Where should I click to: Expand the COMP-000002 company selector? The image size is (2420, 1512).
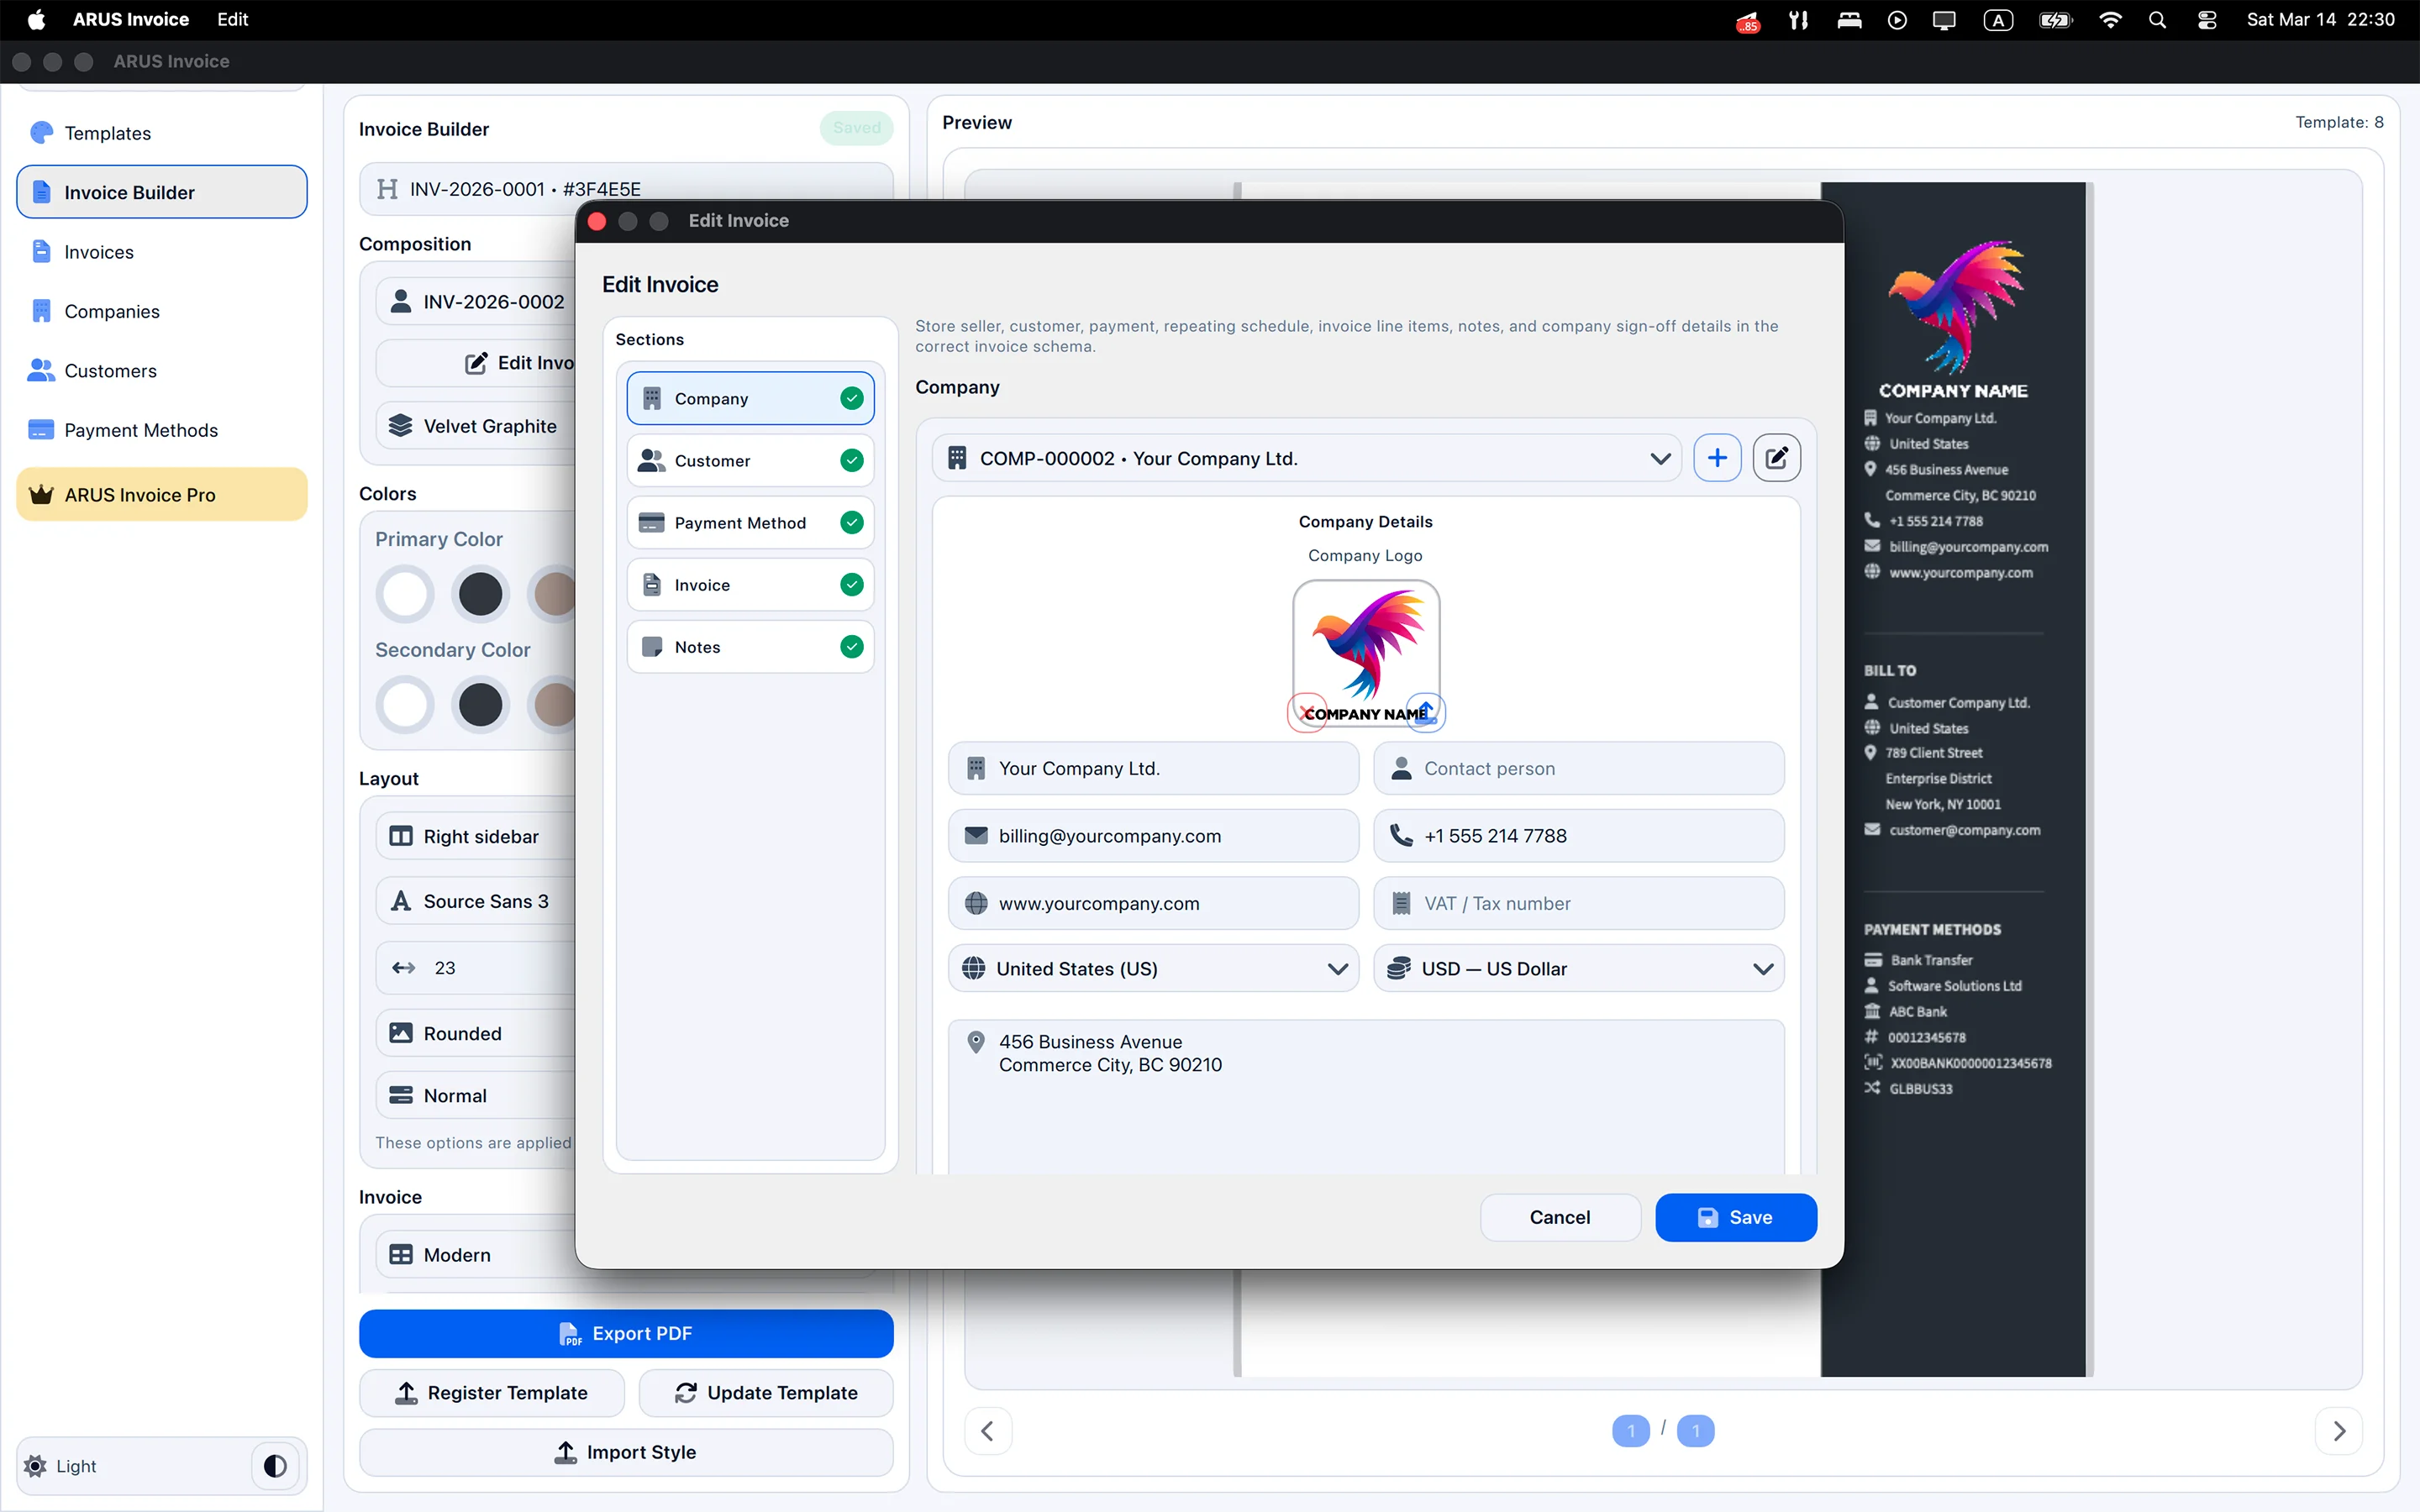(1661, 458)
